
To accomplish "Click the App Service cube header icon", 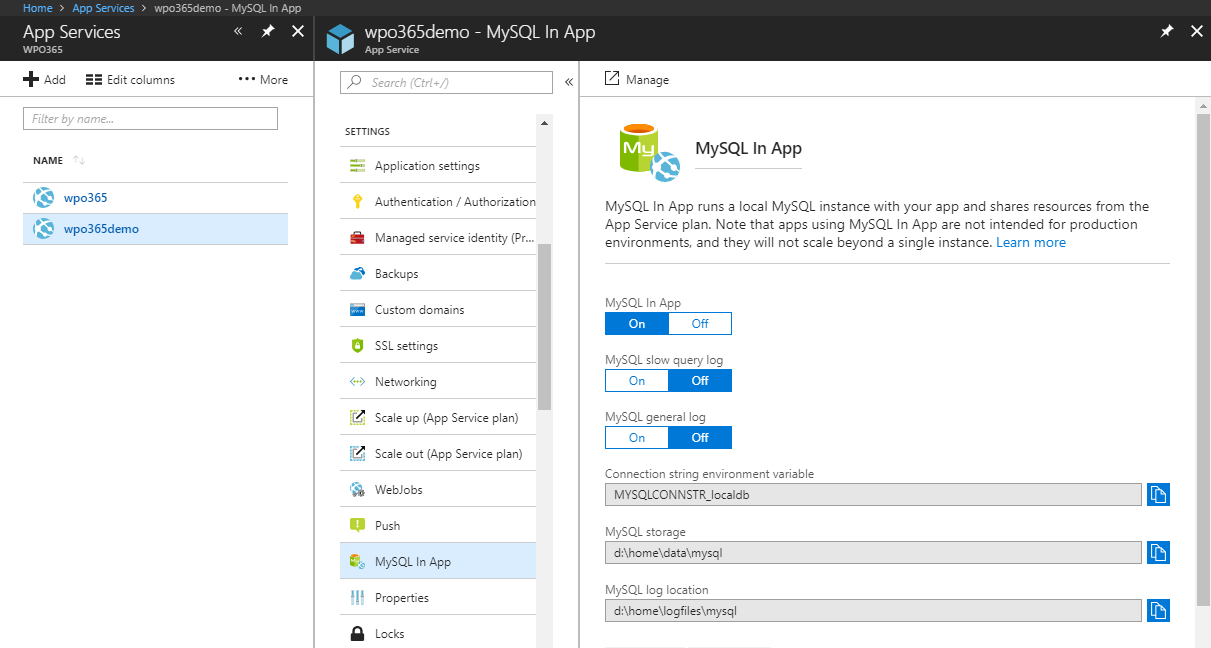I will tap(341, 38).
